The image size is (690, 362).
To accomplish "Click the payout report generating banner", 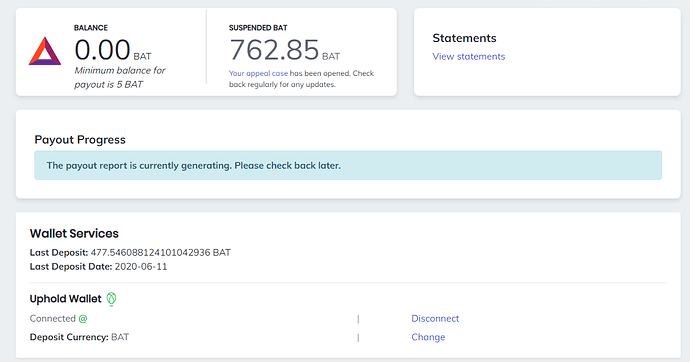I will click(x=348, y=165).
